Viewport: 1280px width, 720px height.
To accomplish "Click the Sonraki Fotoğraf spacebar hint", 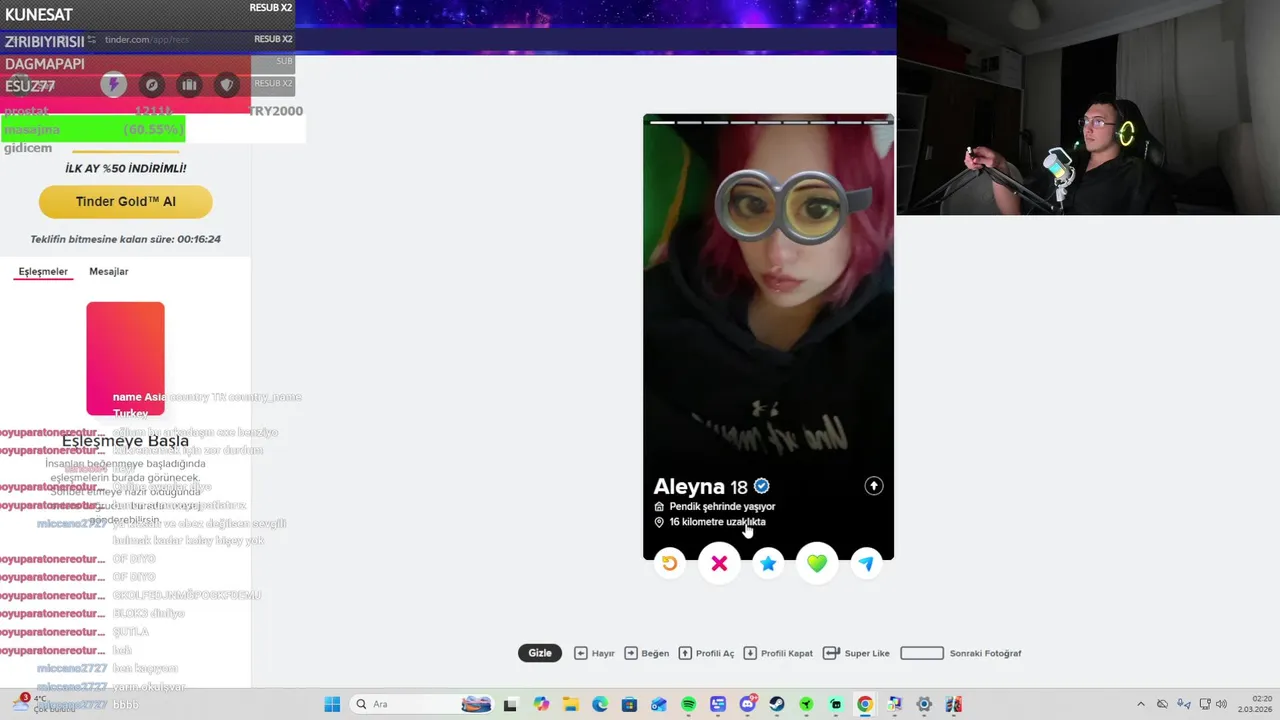I will click(961, 653).
